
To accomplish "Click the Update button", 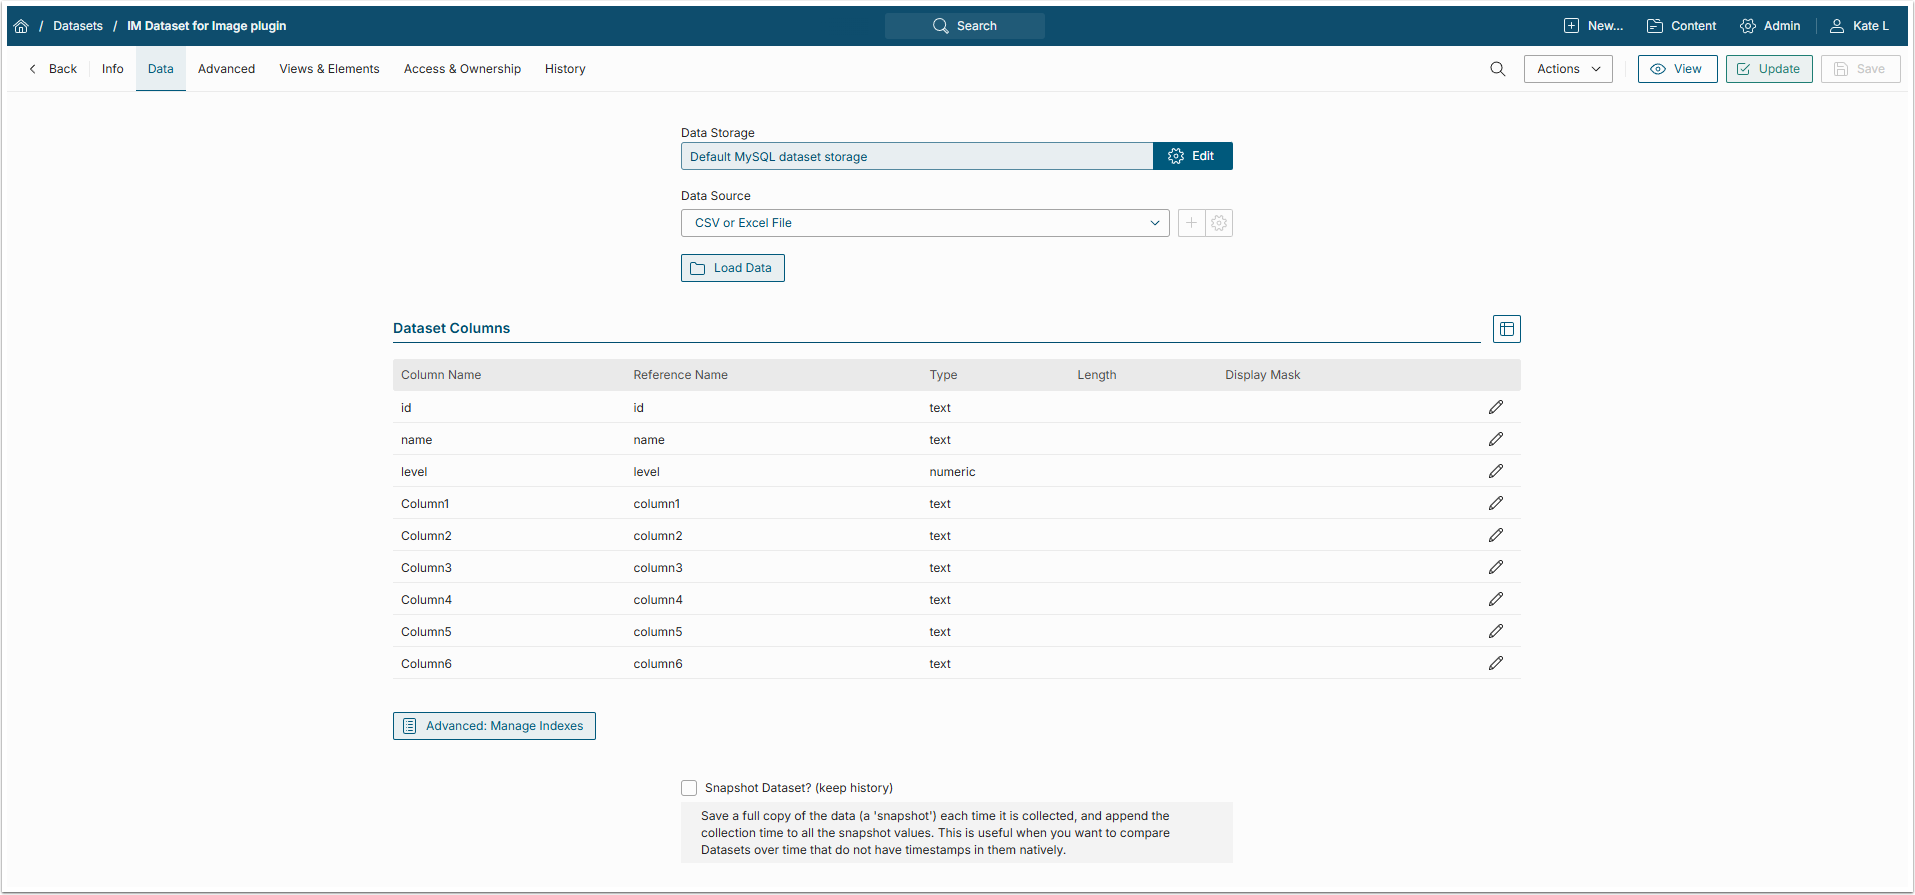I will (x=1768, y=69).
